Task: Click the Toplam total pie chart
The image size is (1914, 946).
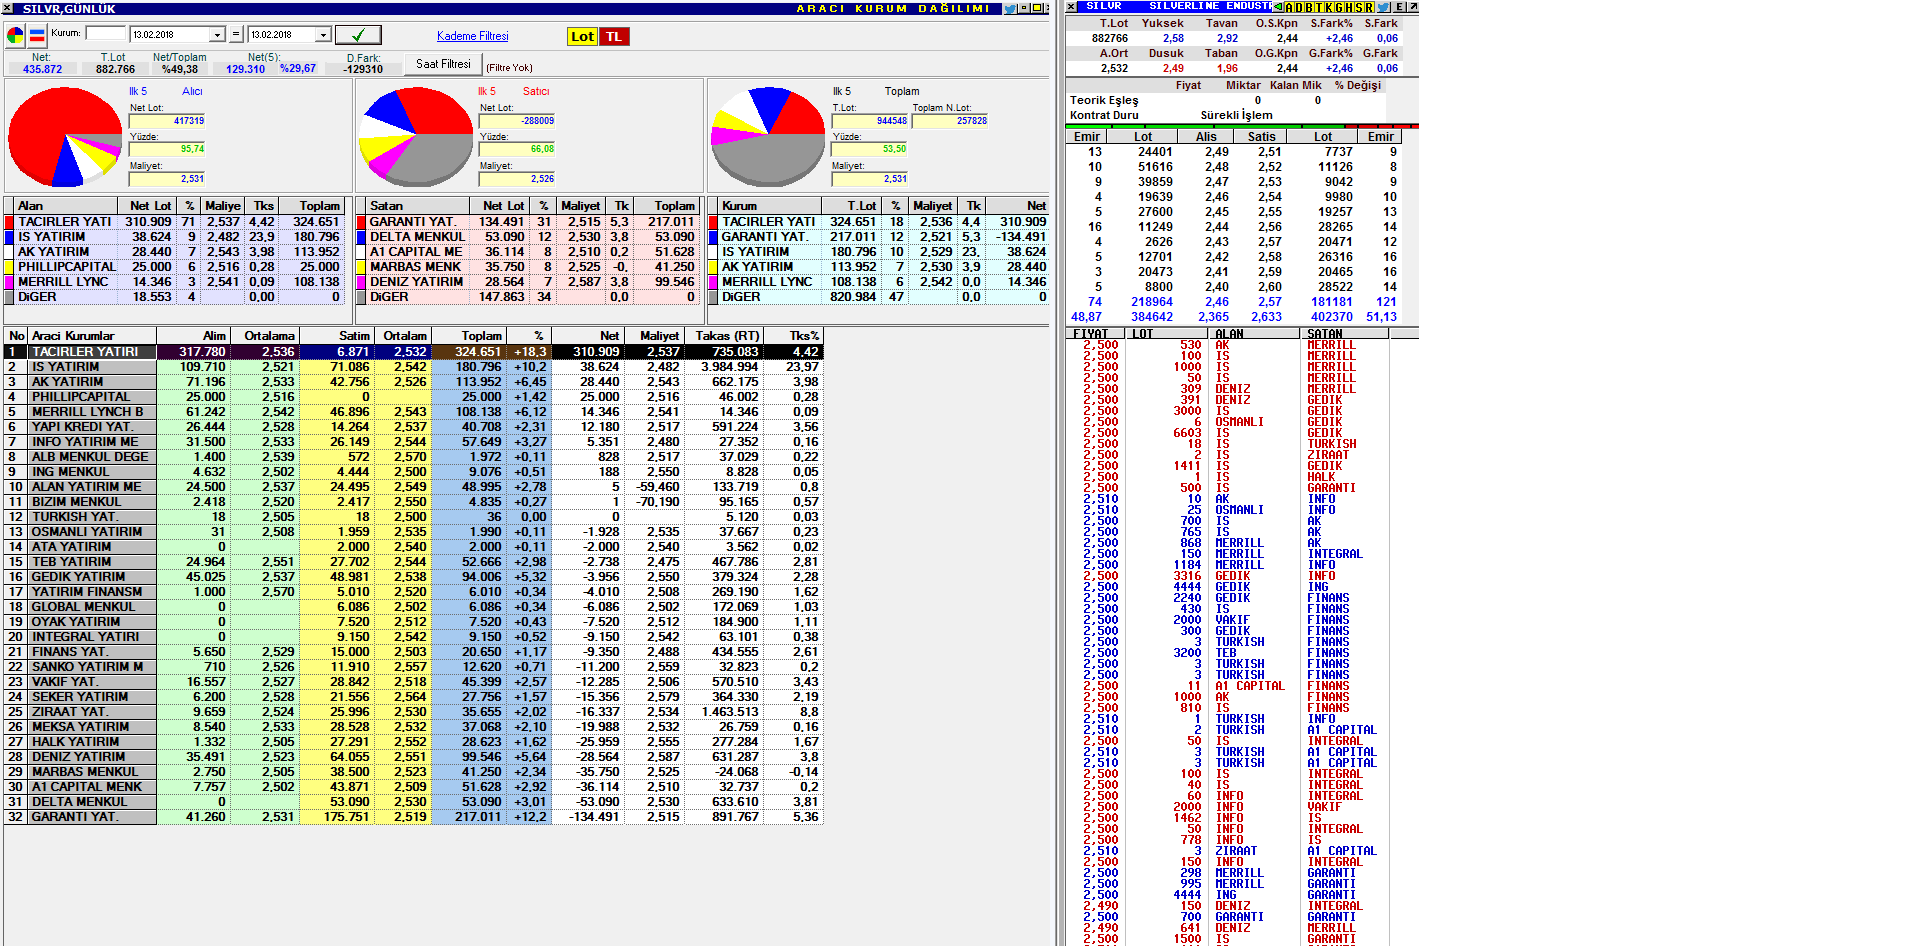Action: [768, 137]
